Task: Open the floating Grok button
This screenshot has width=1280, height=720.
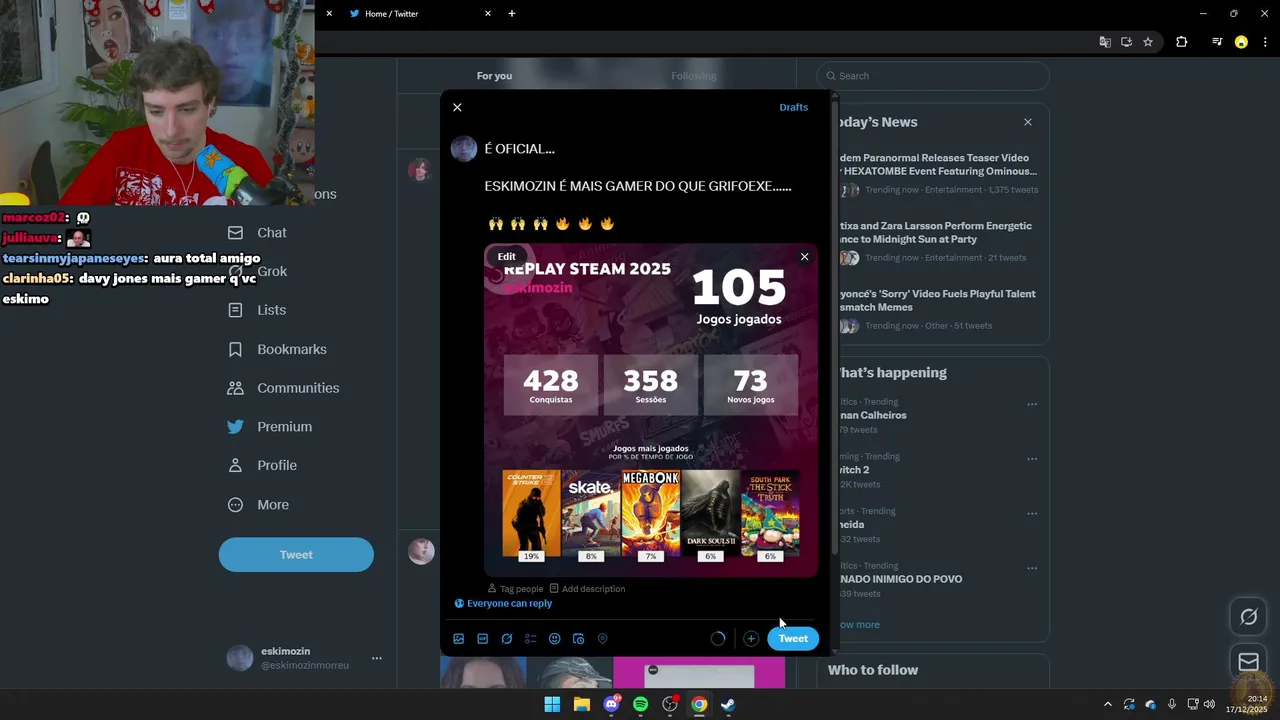Action: pyautogui.click(x=1248, y=617)
